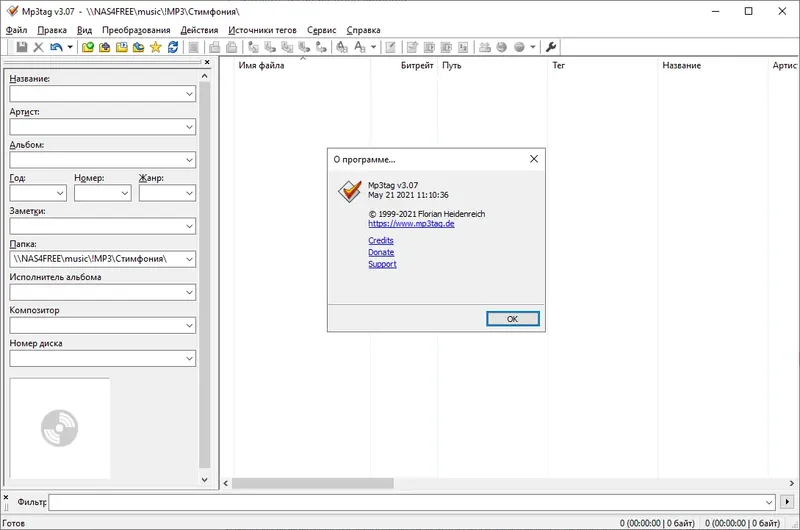This screenshot has height=530, width=800.
Task: Close the filter bar with its x
Action: pos(6,497)
